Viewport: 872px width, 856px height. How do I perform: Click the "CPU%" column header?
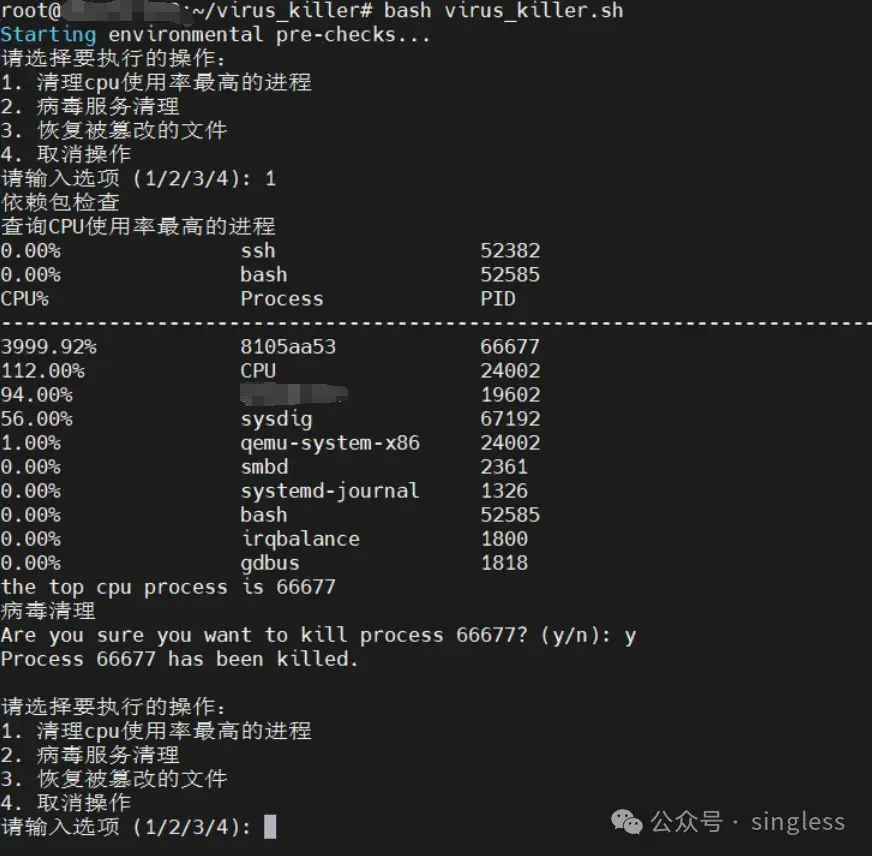point(24,299)
